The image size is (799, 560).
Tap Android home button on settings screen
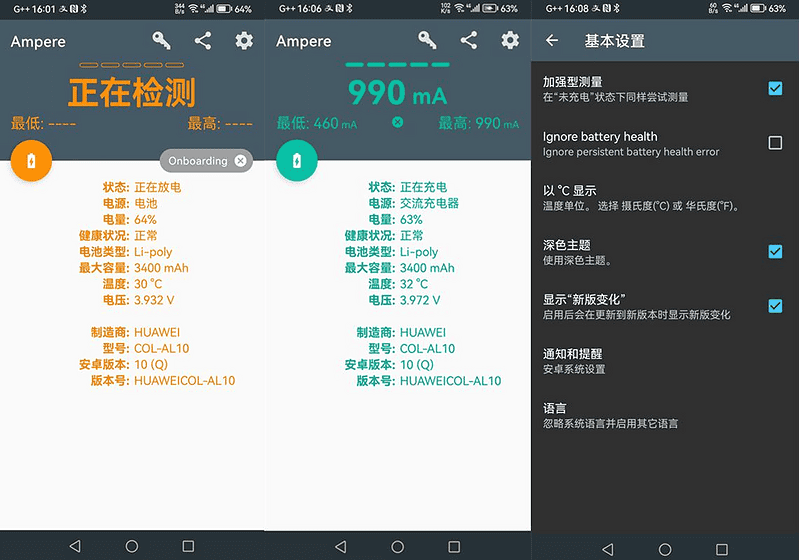tap(665, 549)
